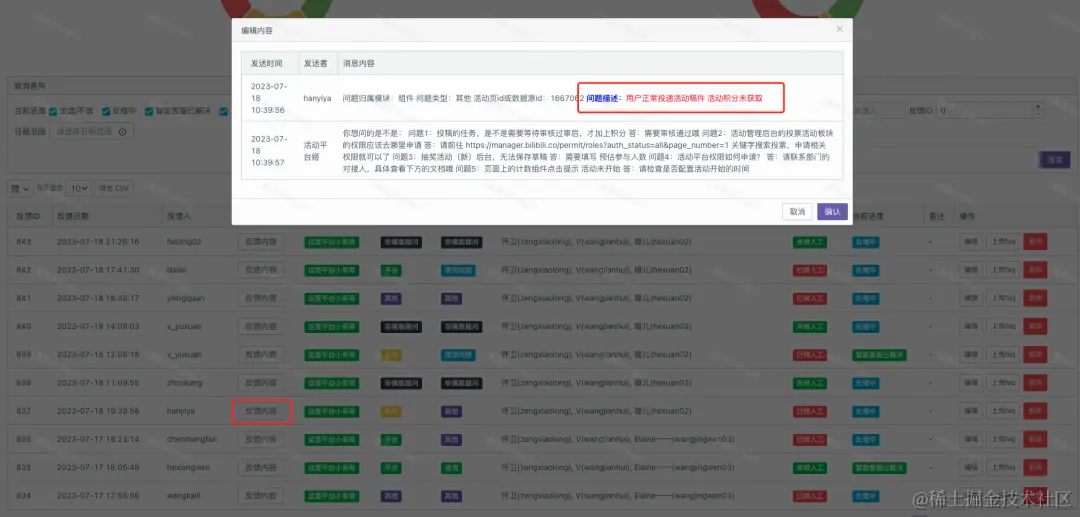This screenshot has height=517, width=1080.
Task: Click the 智能客服已解决 status tag in row 835
Action: (879, 468)
